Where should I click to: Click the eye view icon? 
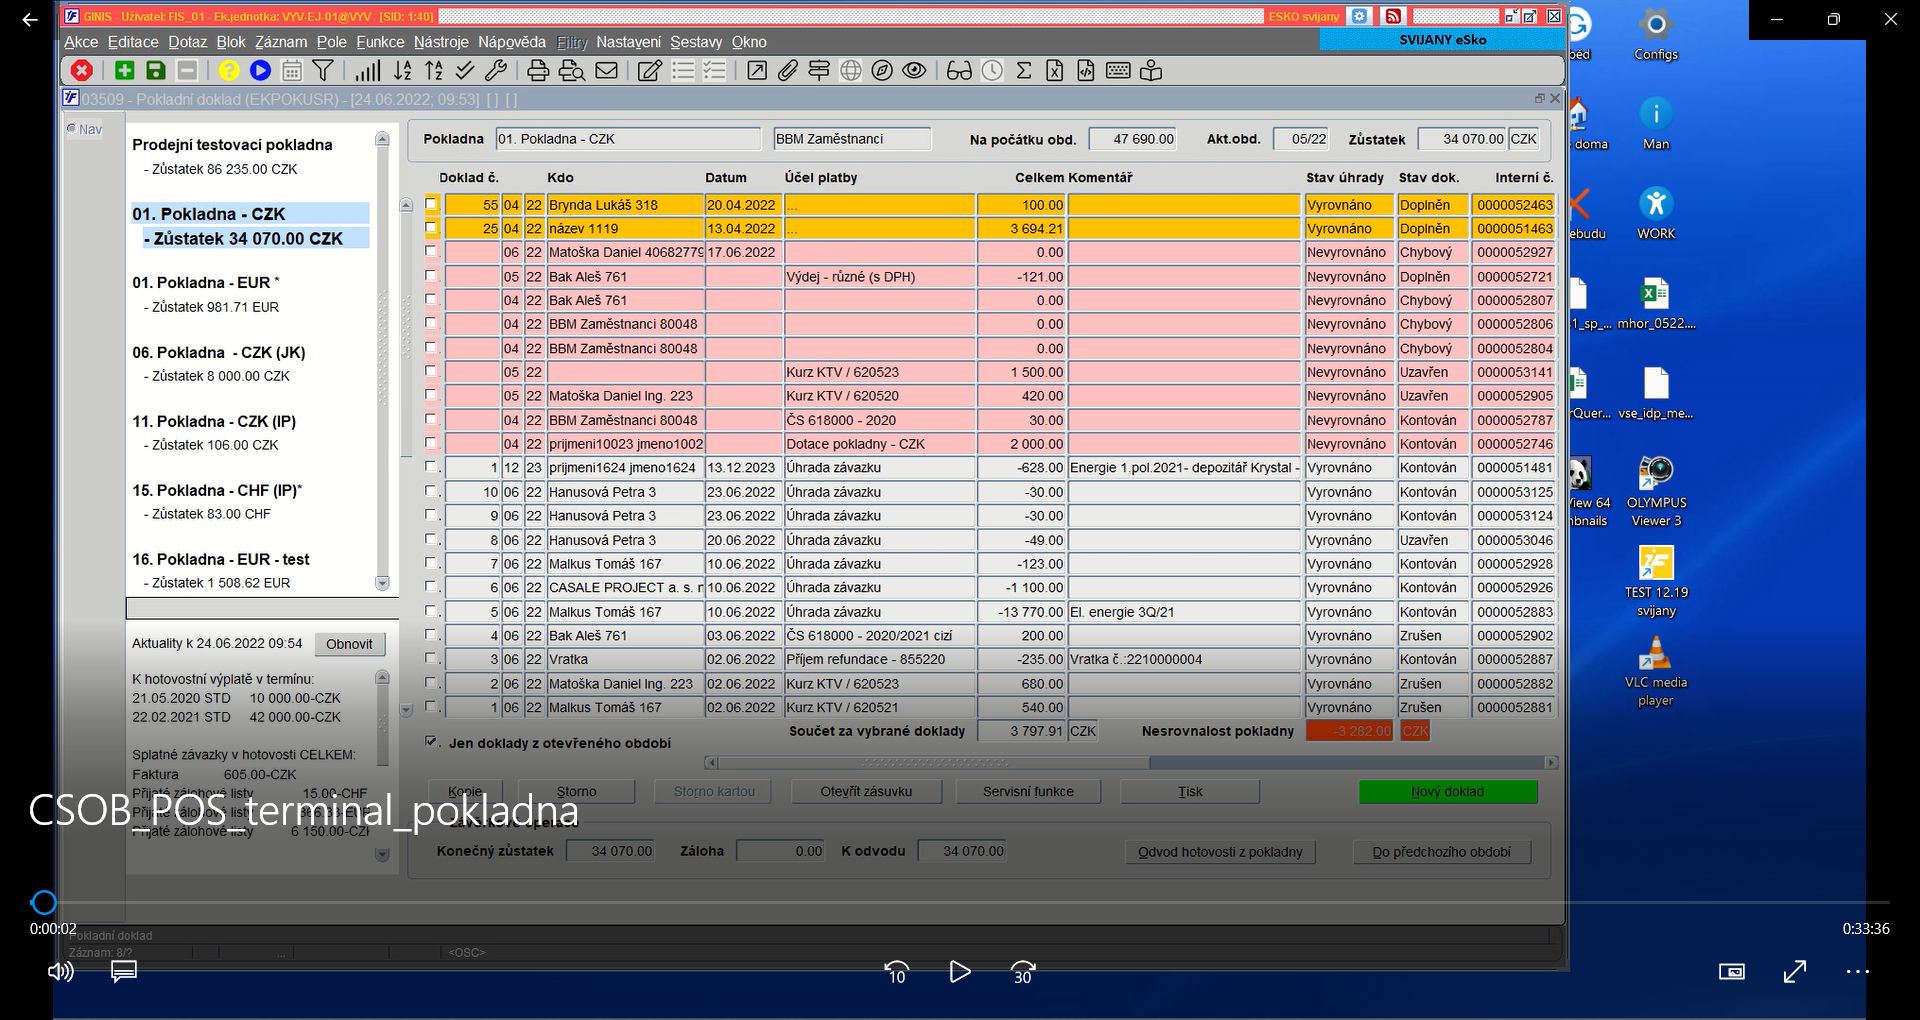914,70
